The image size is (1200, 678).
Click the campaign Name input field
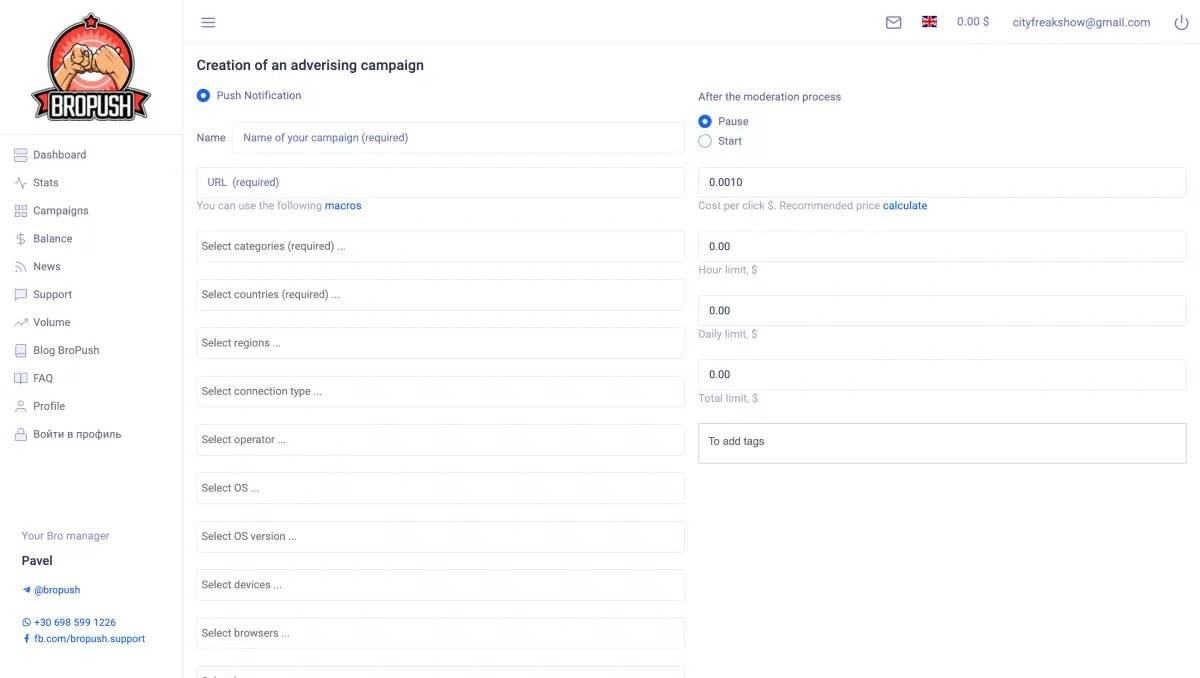458,138
